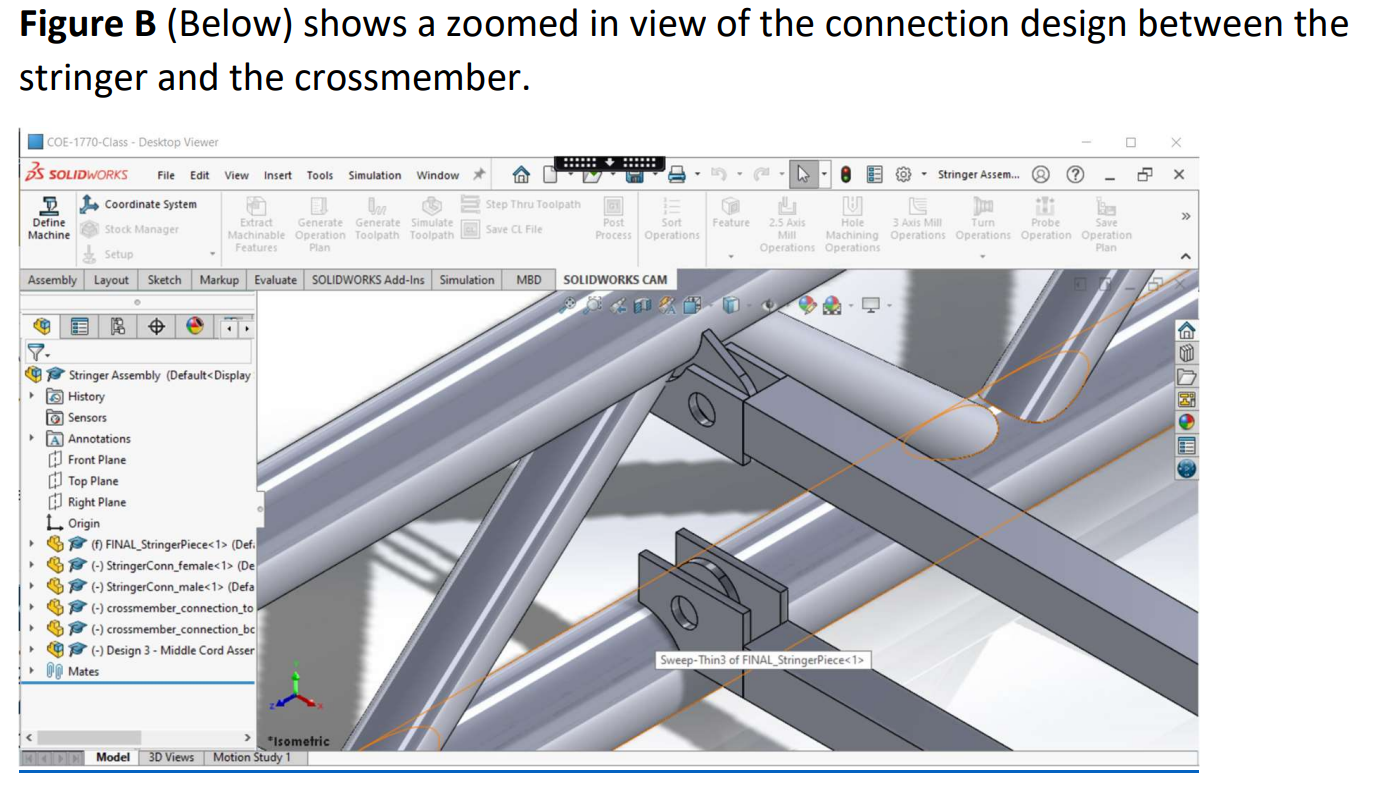Select the Front Plane in the tree
1384x802 pixels.
(x=98, y=459)
